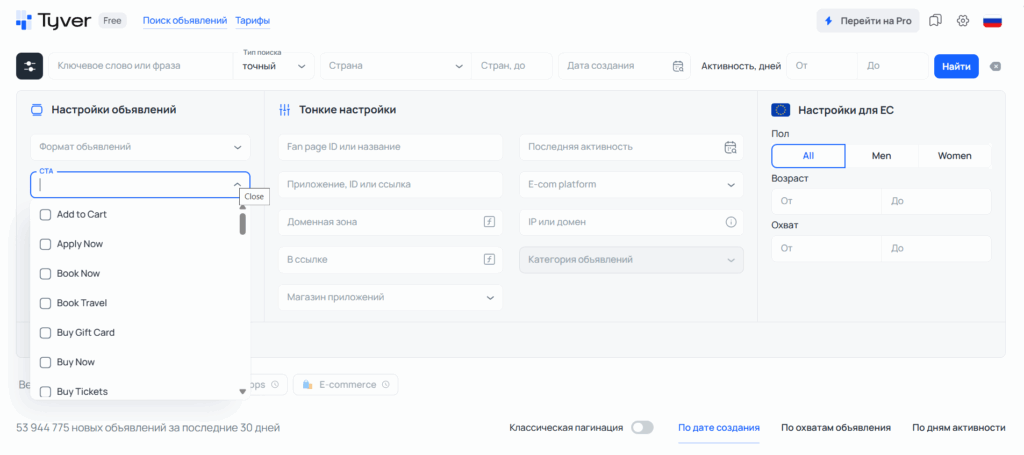Clear search with the backspace icon
The width and height of the screenshot is (1024, 455).
click(x=995, y=66)
